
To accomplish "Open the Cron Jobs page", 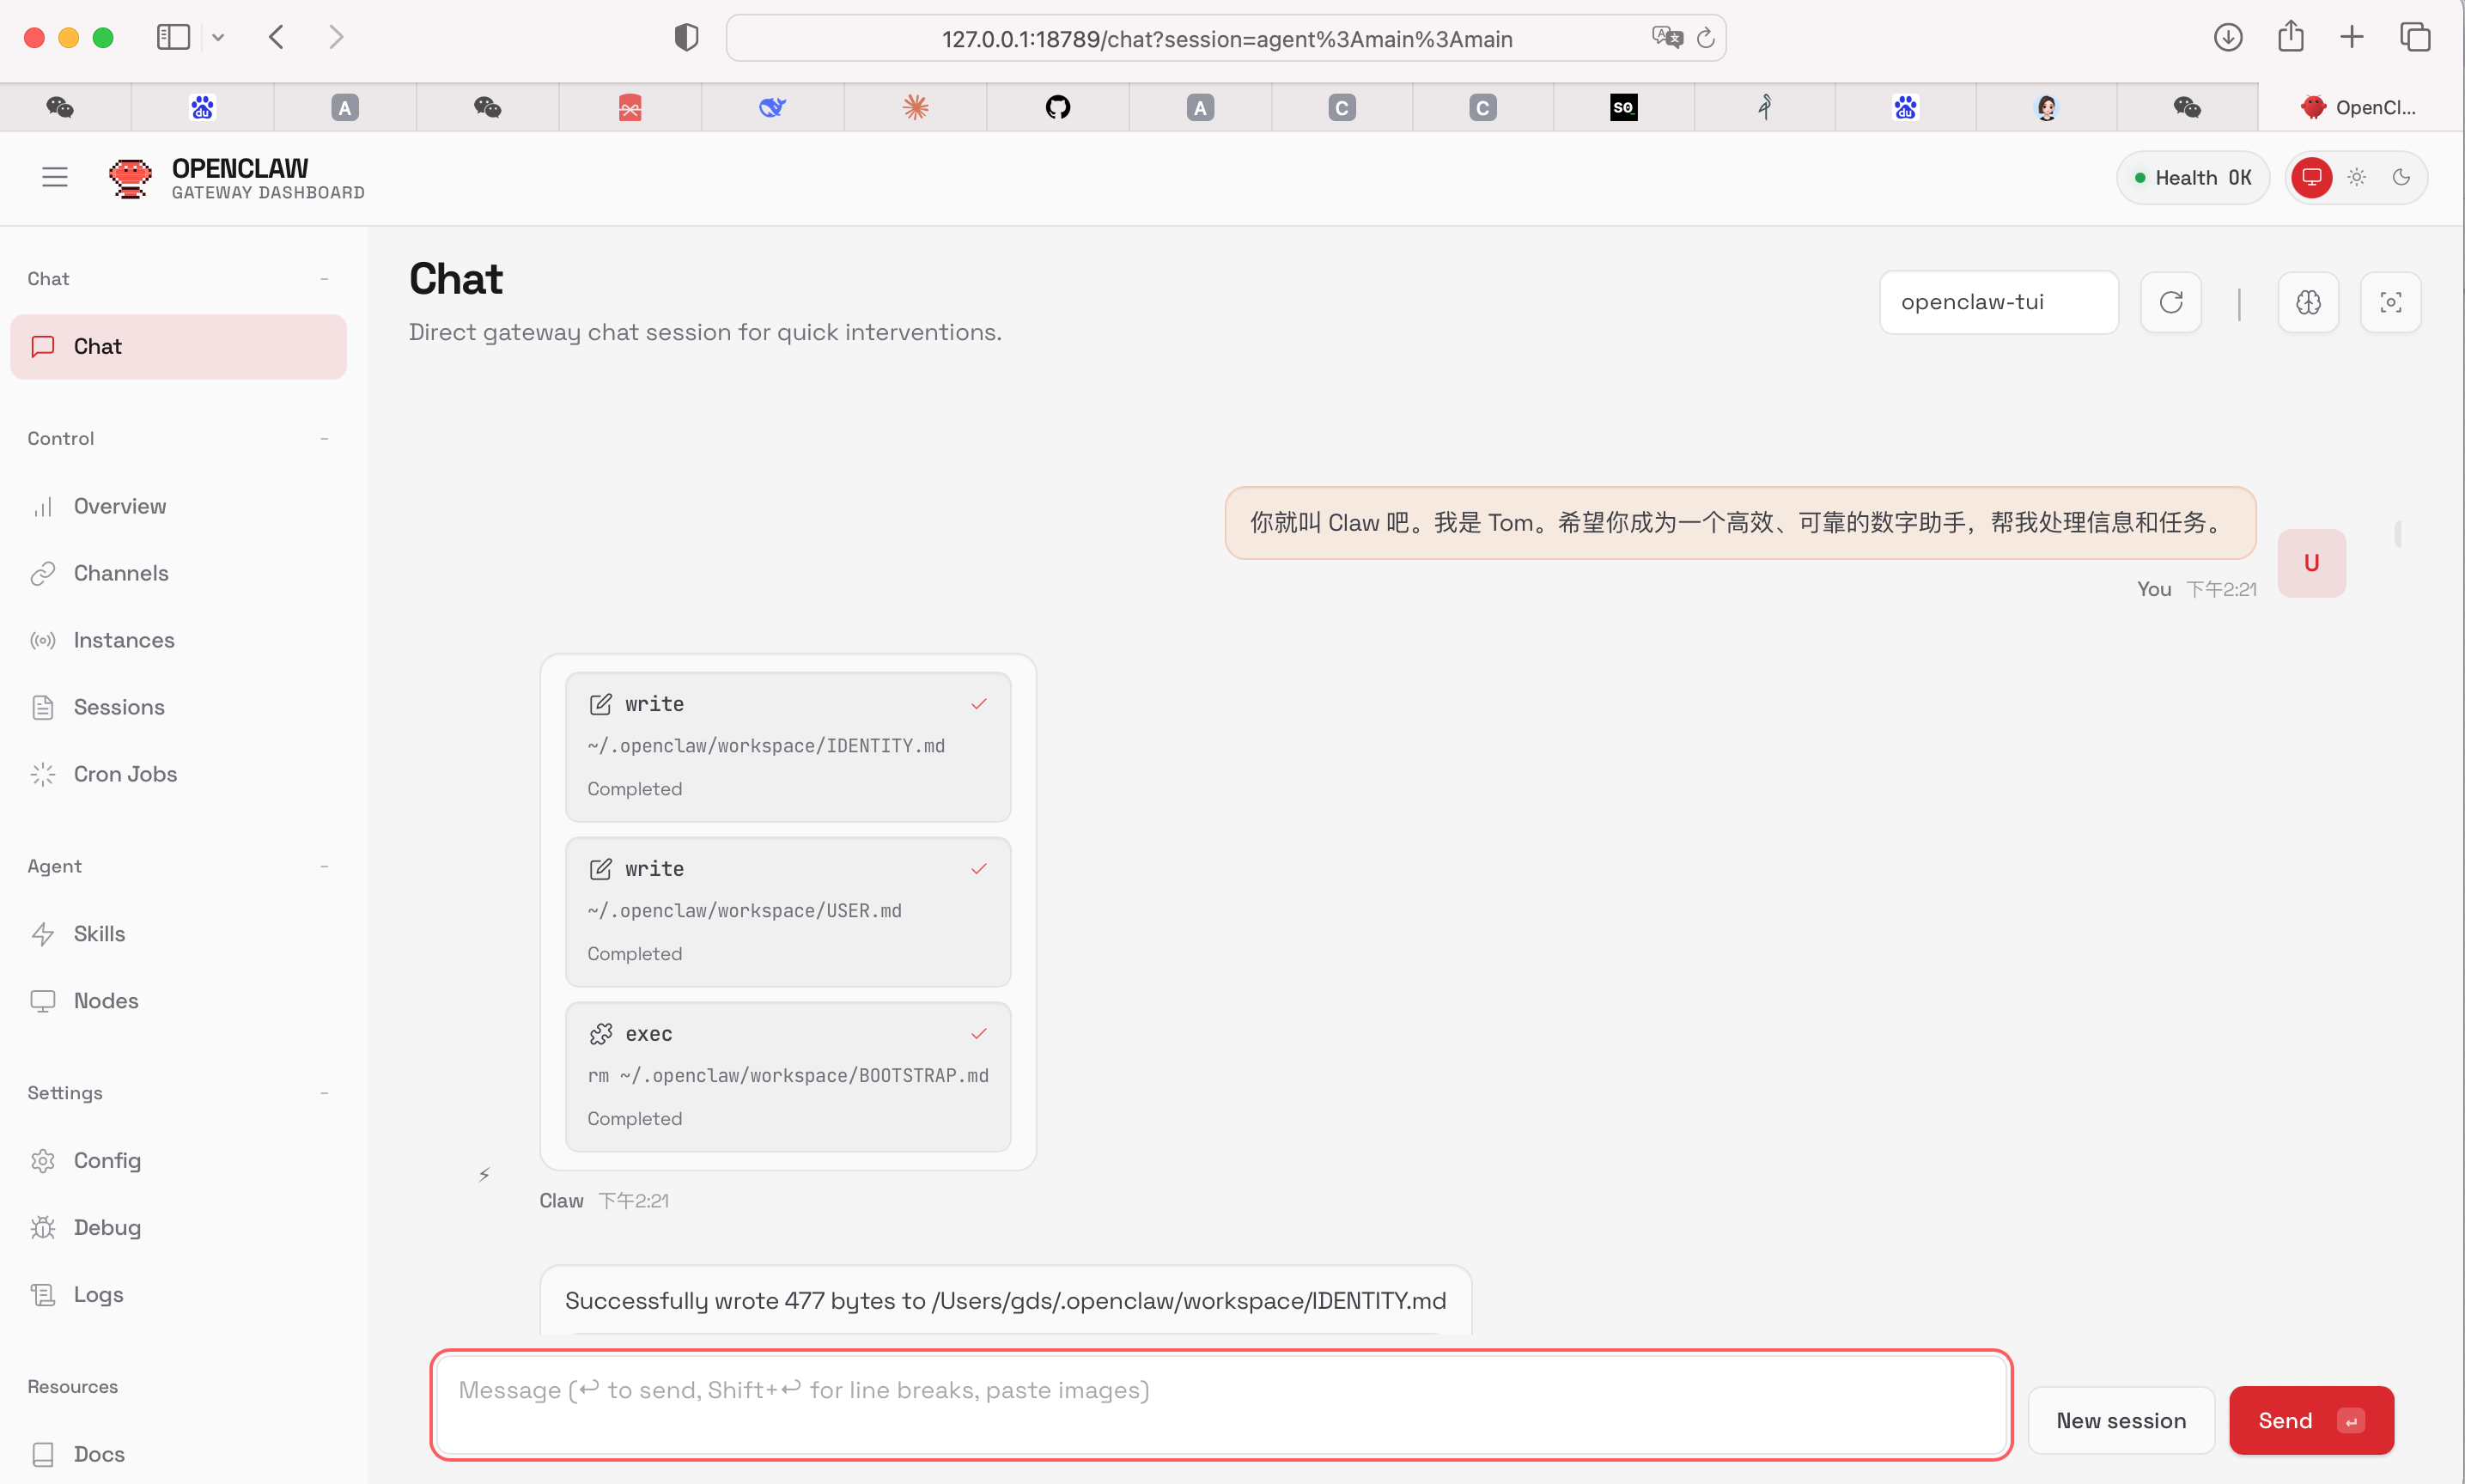I will (125, 774).
